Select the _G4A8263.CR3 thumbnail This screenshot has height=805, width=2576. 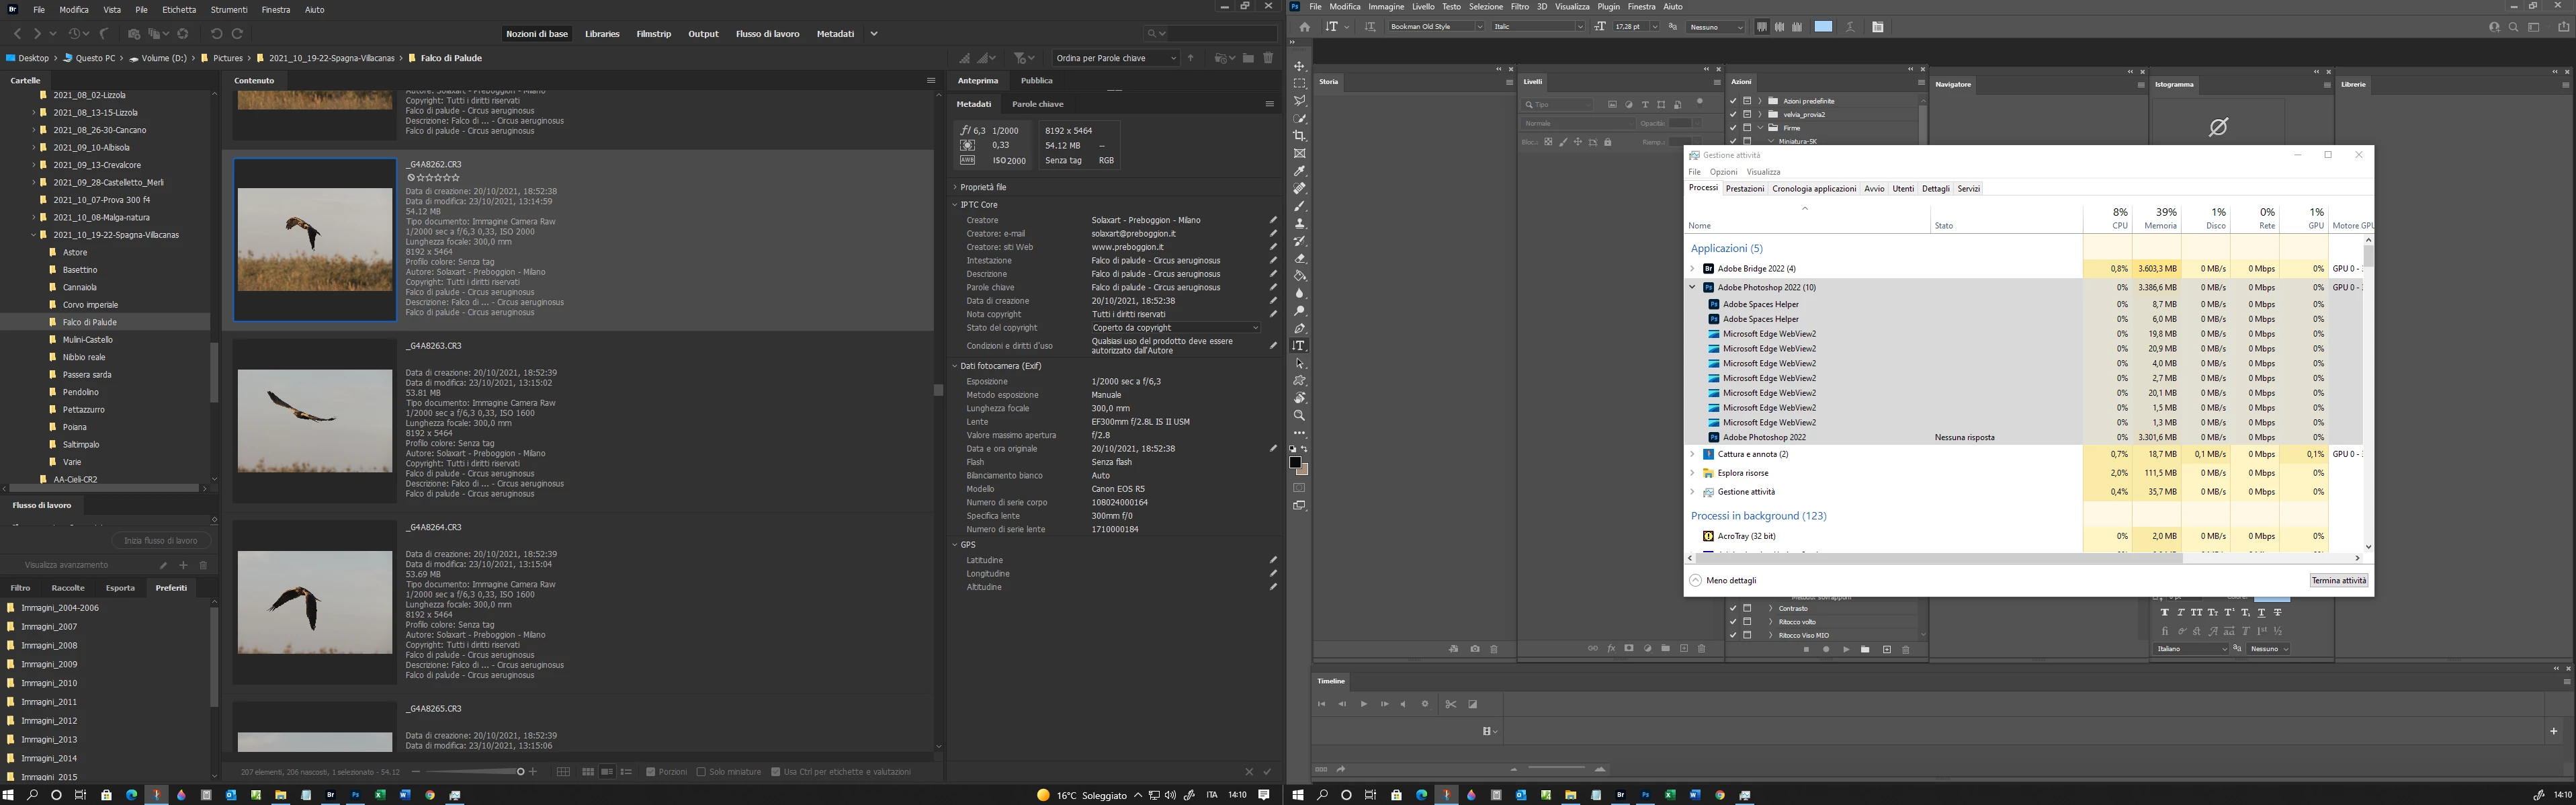click(315, 420)
